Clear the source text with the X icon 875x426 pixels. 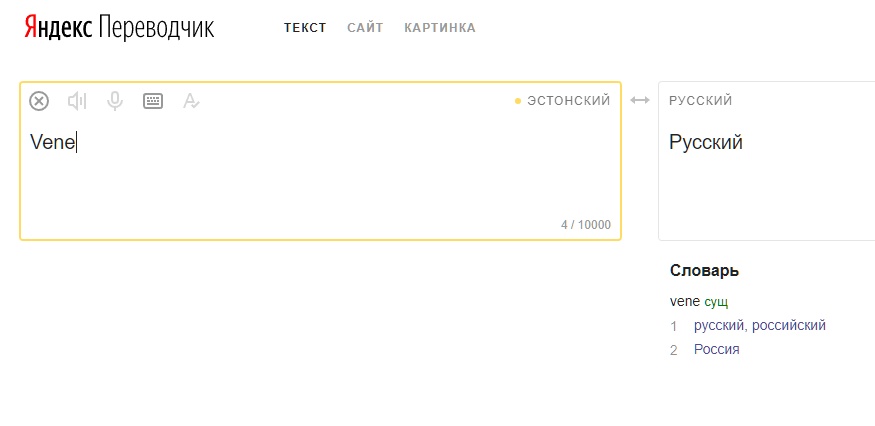point(39,101)
